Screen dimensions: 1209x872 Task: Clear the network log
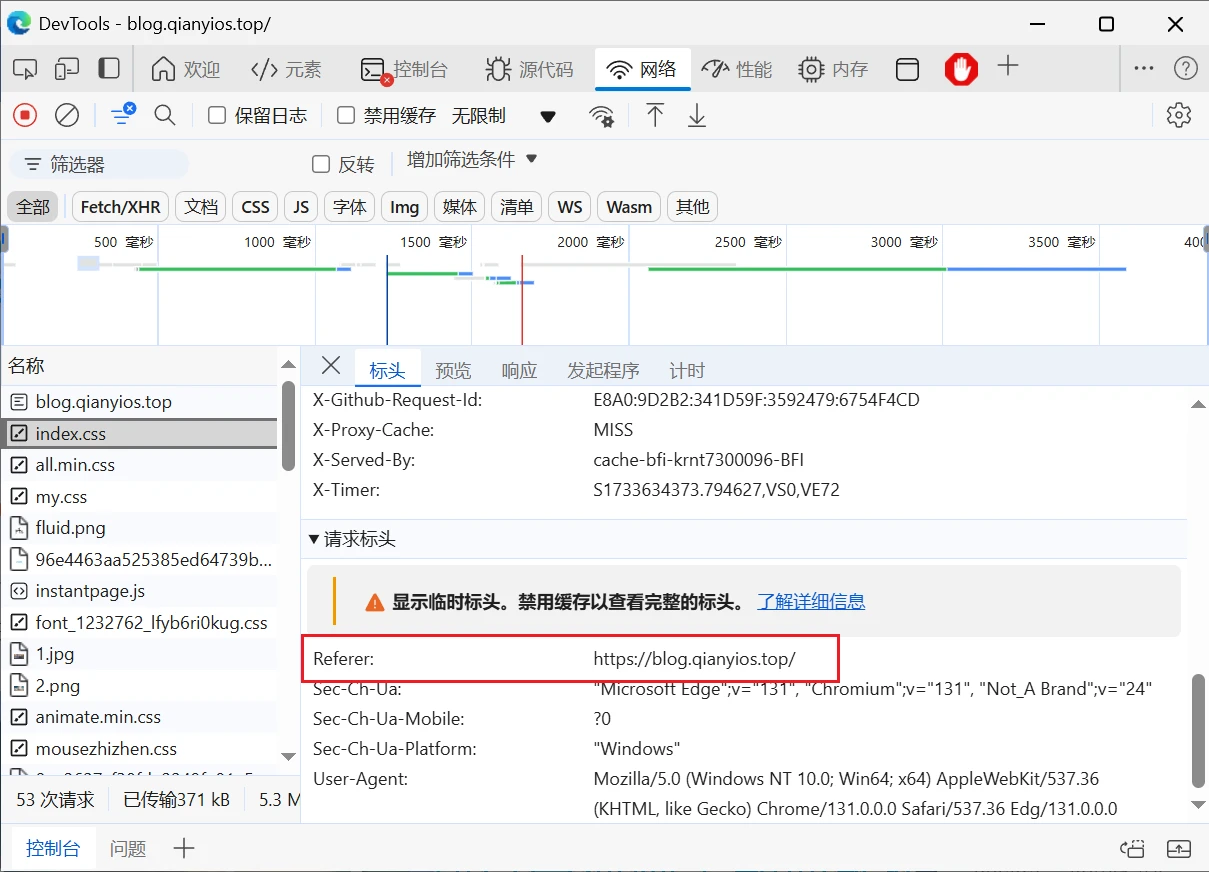pyautogui.click(x=67, y=116)
